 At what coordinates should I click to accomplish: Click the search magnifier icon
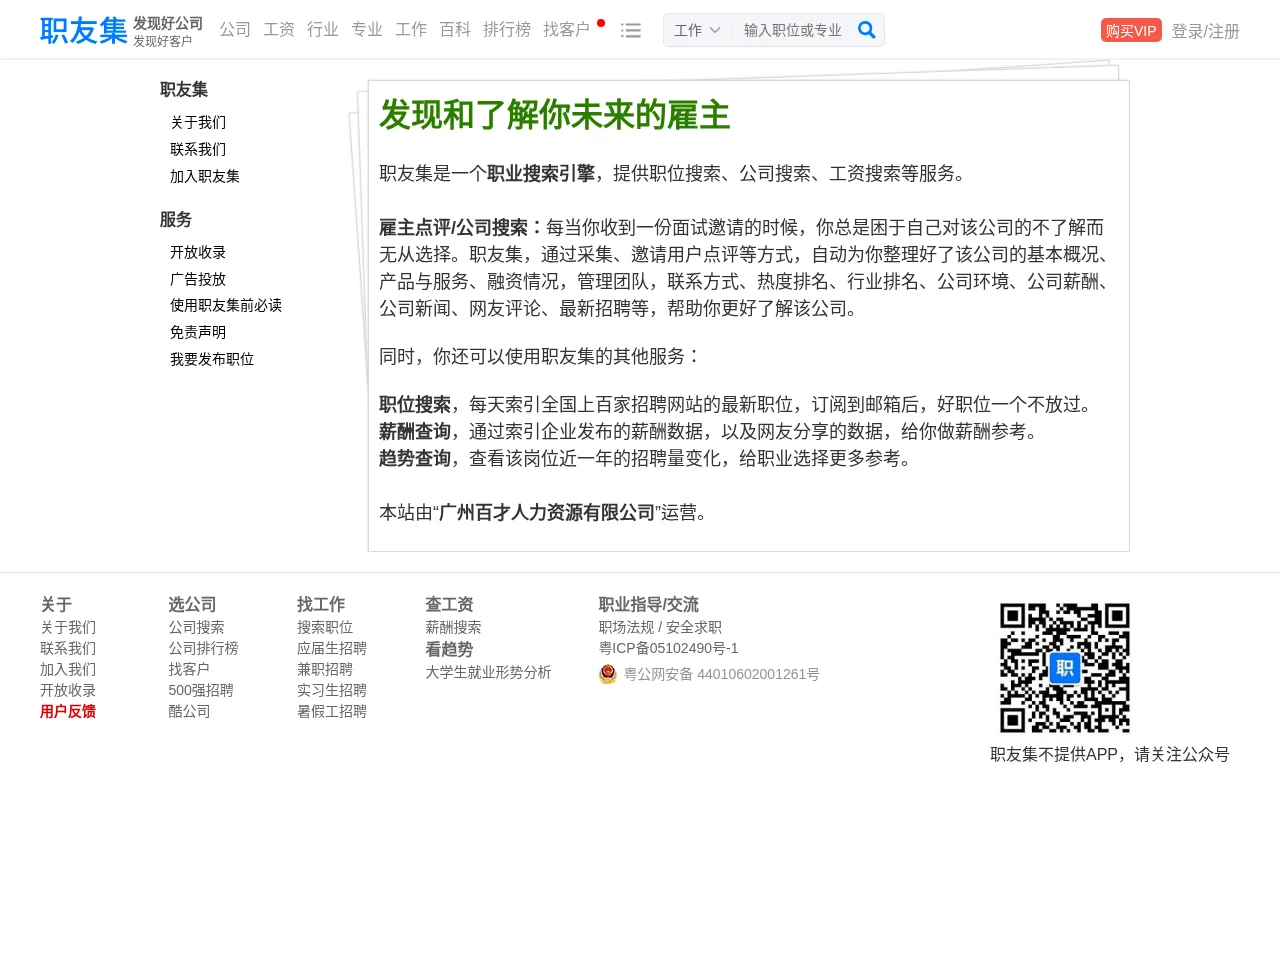867,30
